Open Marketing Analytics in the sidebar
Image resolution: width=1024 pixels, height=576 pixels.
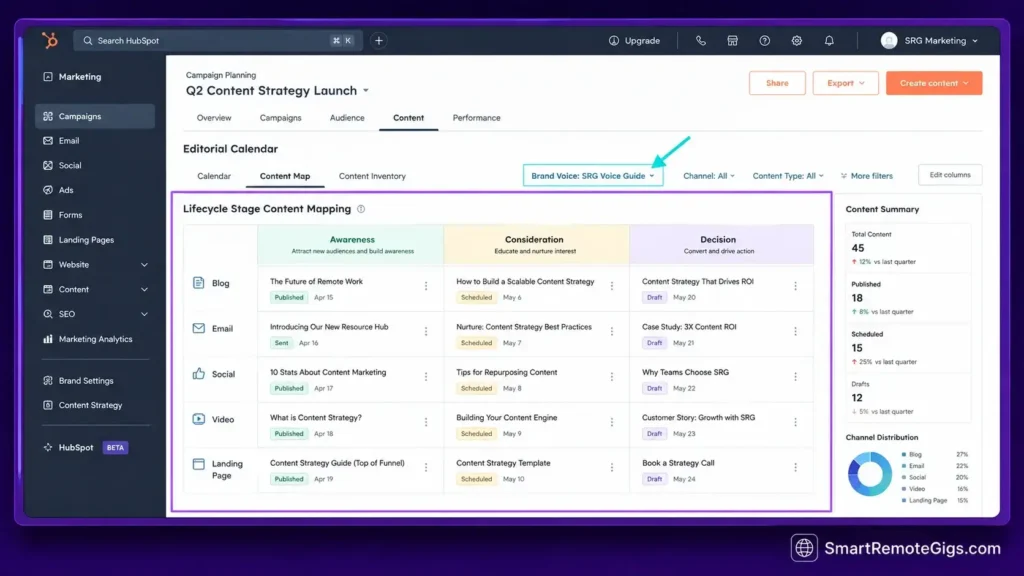pos(95,339)
